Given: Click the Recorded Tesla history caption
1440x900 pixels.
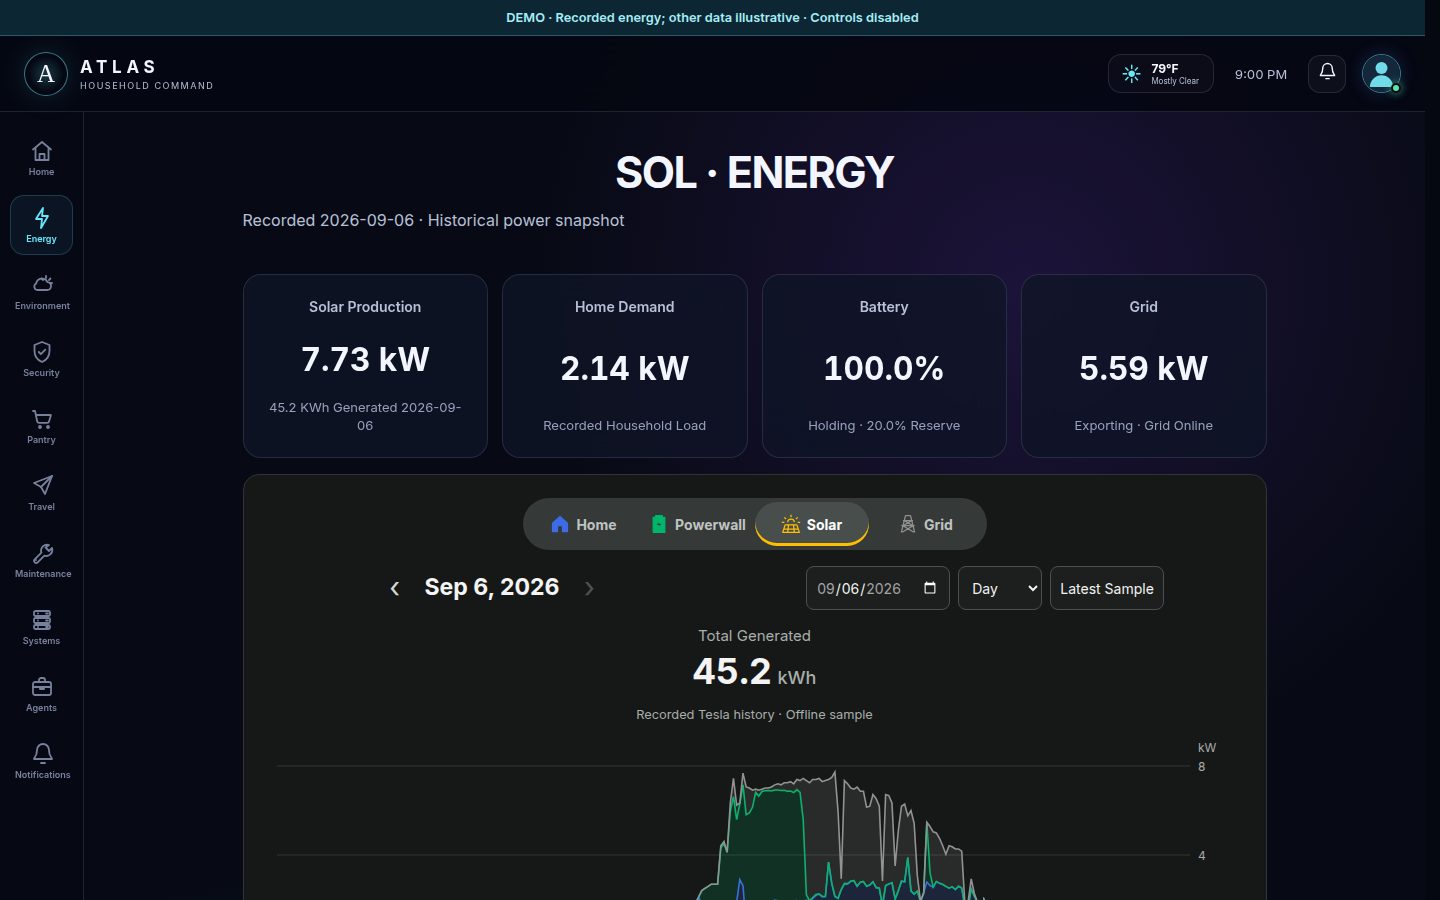Looking at the screenshot, I should 755,714.
